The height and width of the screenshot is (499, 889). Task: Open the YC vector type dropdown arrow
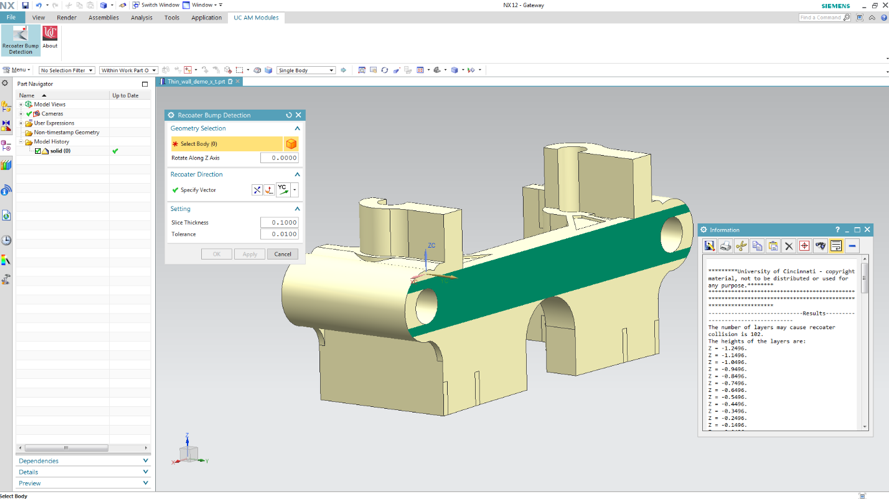pyautogui.click(x=294, y=190)
